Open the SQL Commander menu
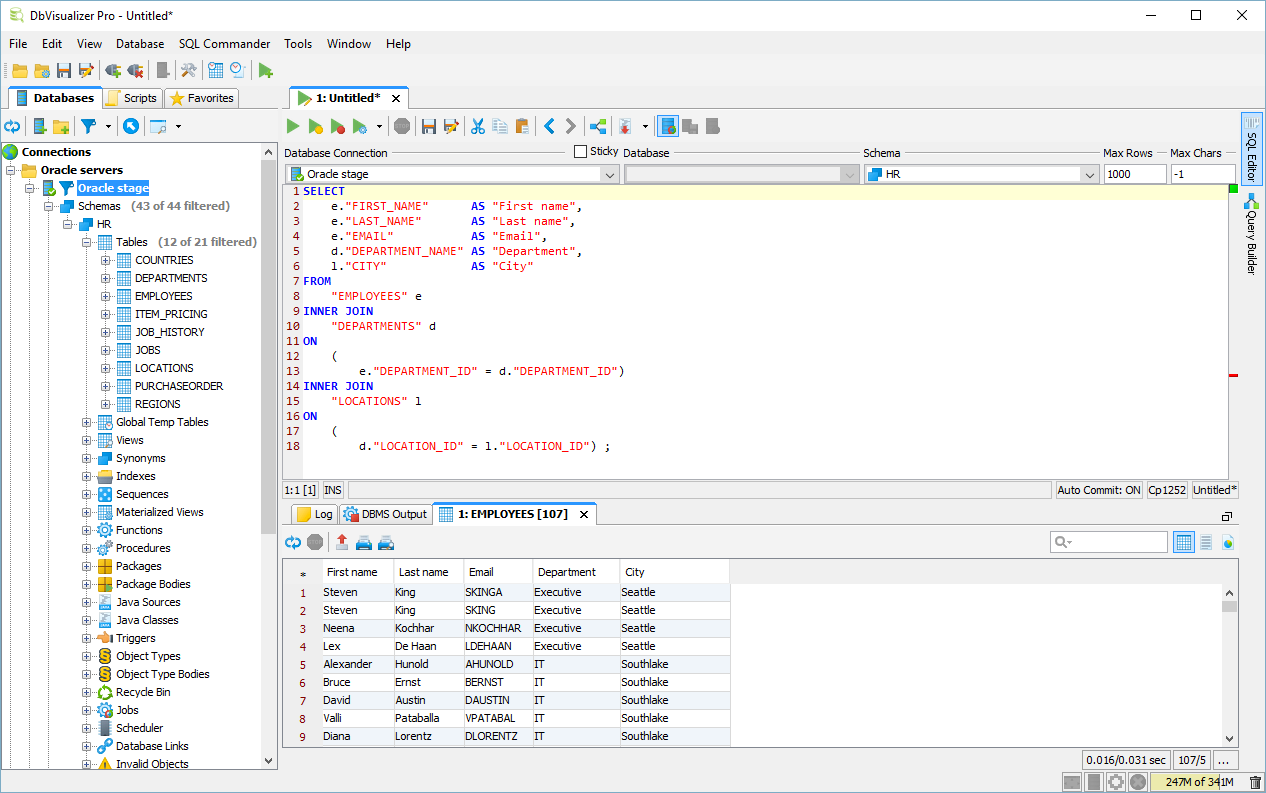1266x793 pixels. pos(224,44)
